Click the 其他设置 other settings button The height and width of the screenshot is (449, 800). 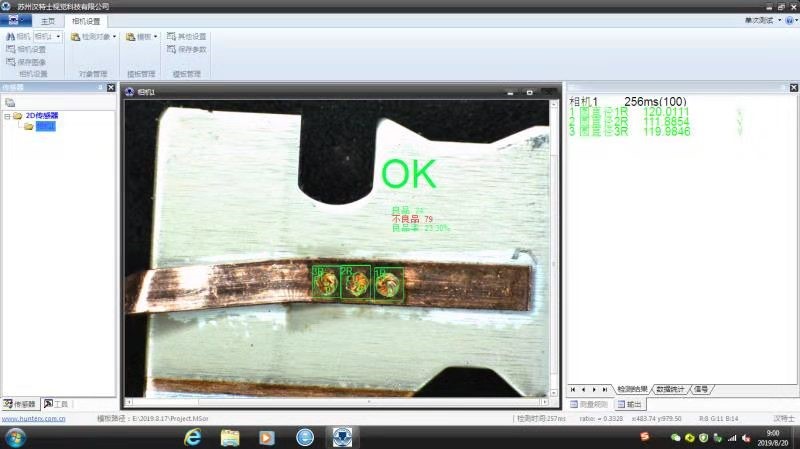186,37
